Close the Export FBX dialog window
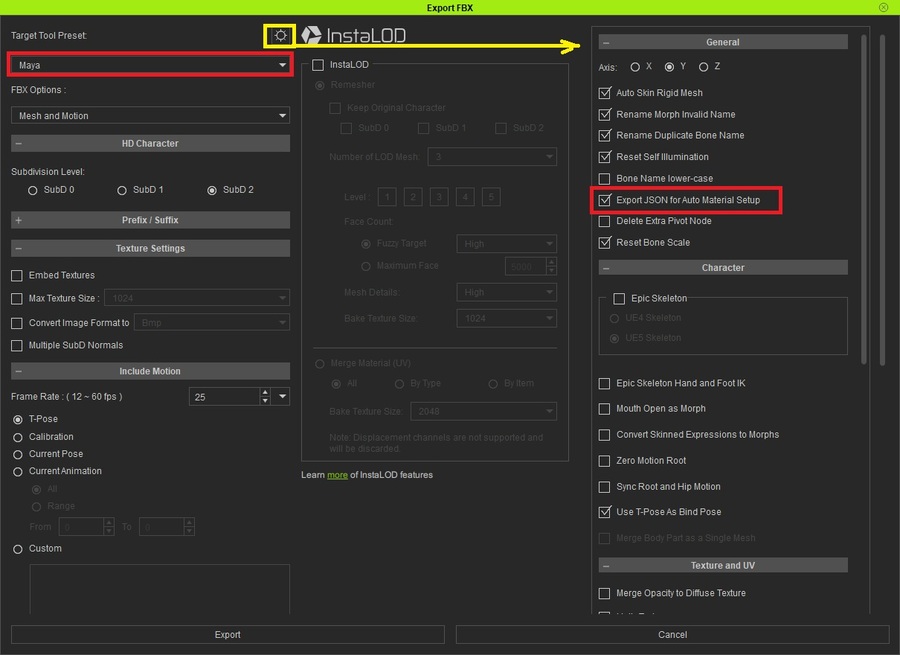The image size is (900, 655). (883, 7)
